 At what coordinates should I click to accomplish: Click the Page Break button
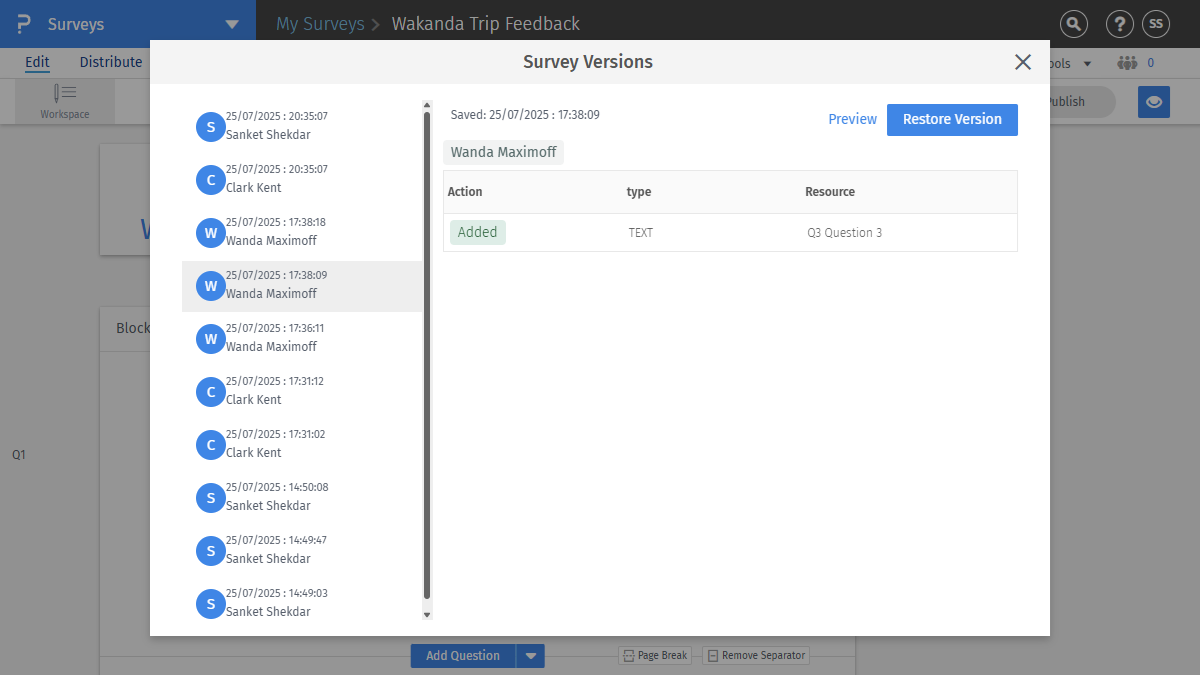coord(656,656)
